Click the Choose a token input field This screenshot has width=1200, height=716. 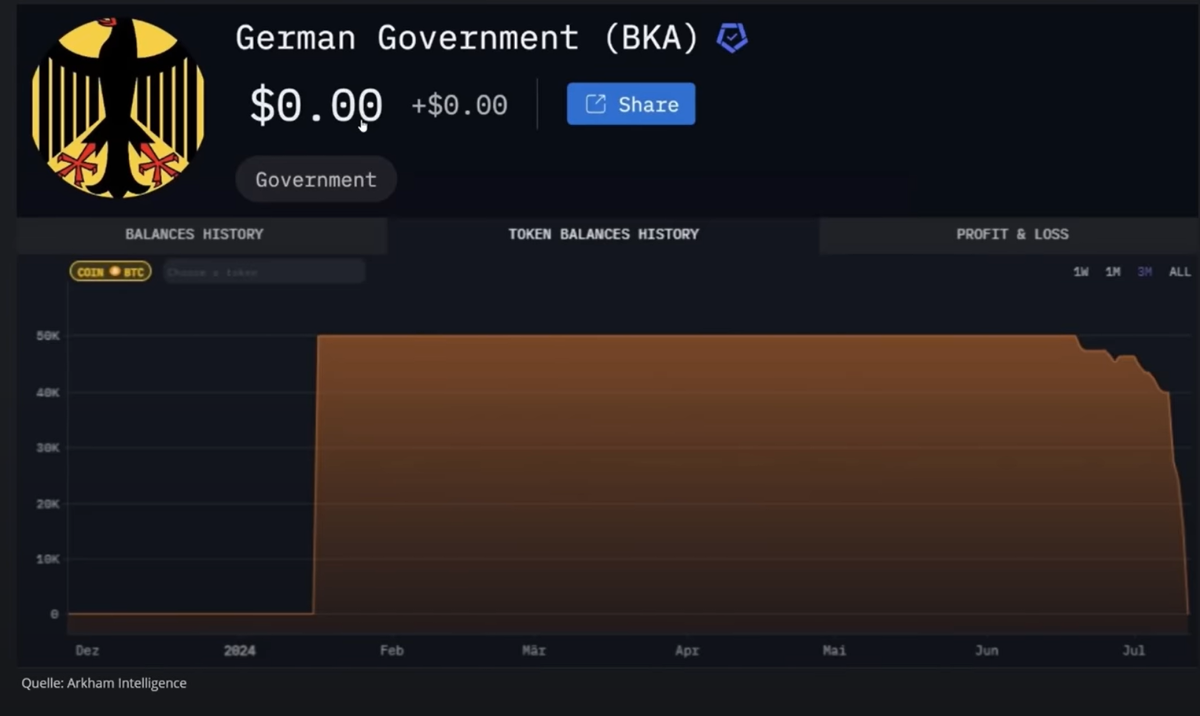(x=264, y=272)
